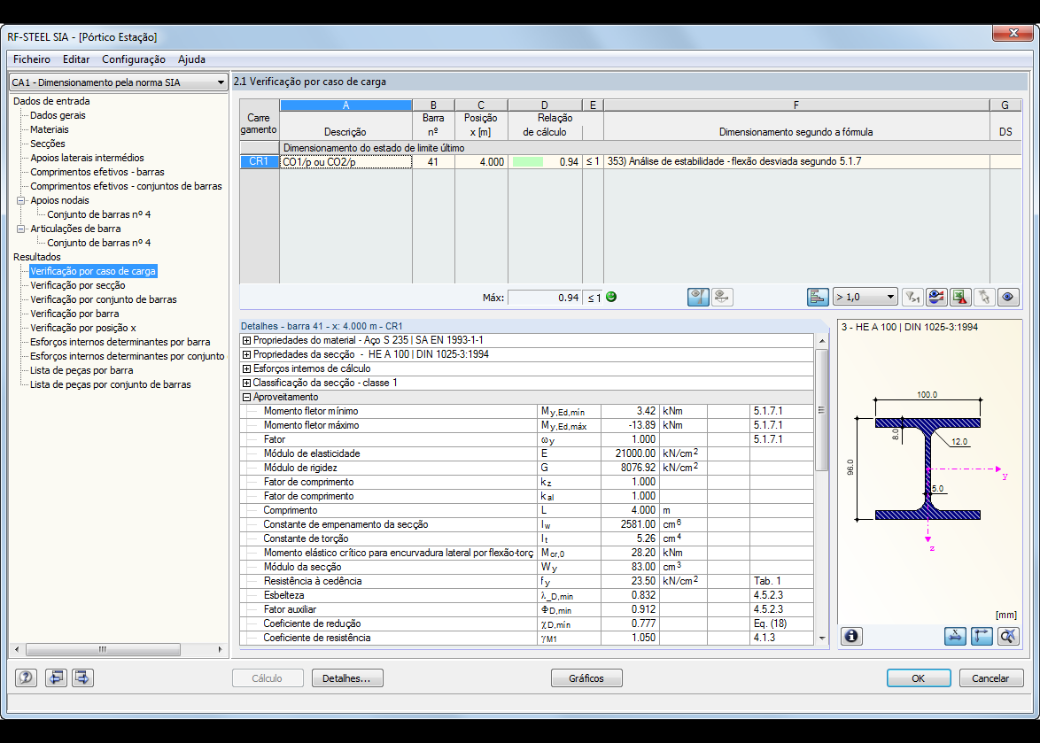Expand Propriedades da secção row
The width and height of the screenshot is (1040, 743).
247,355
